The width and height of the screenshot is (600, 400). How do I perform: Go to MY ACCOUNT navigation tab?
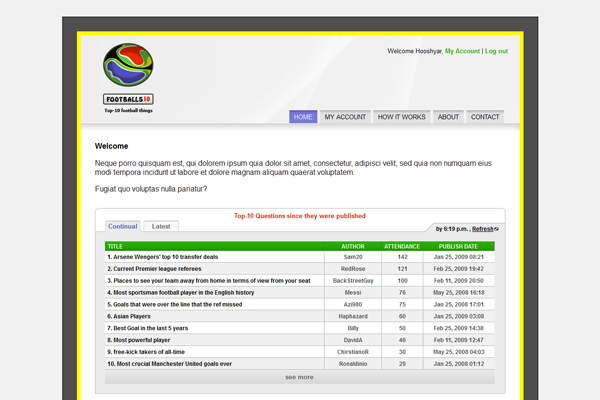point(345,117)
